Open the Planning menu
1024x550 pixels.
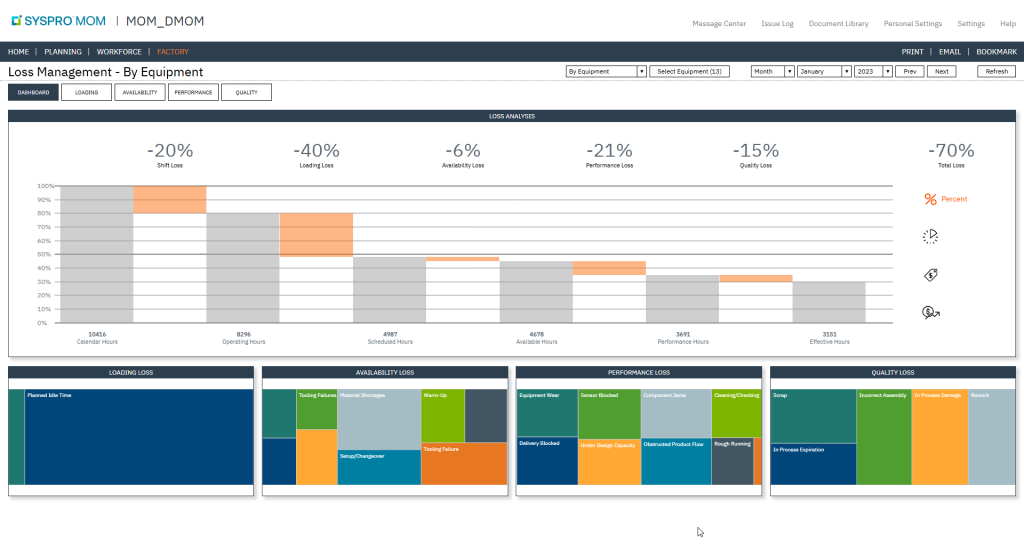63,52
